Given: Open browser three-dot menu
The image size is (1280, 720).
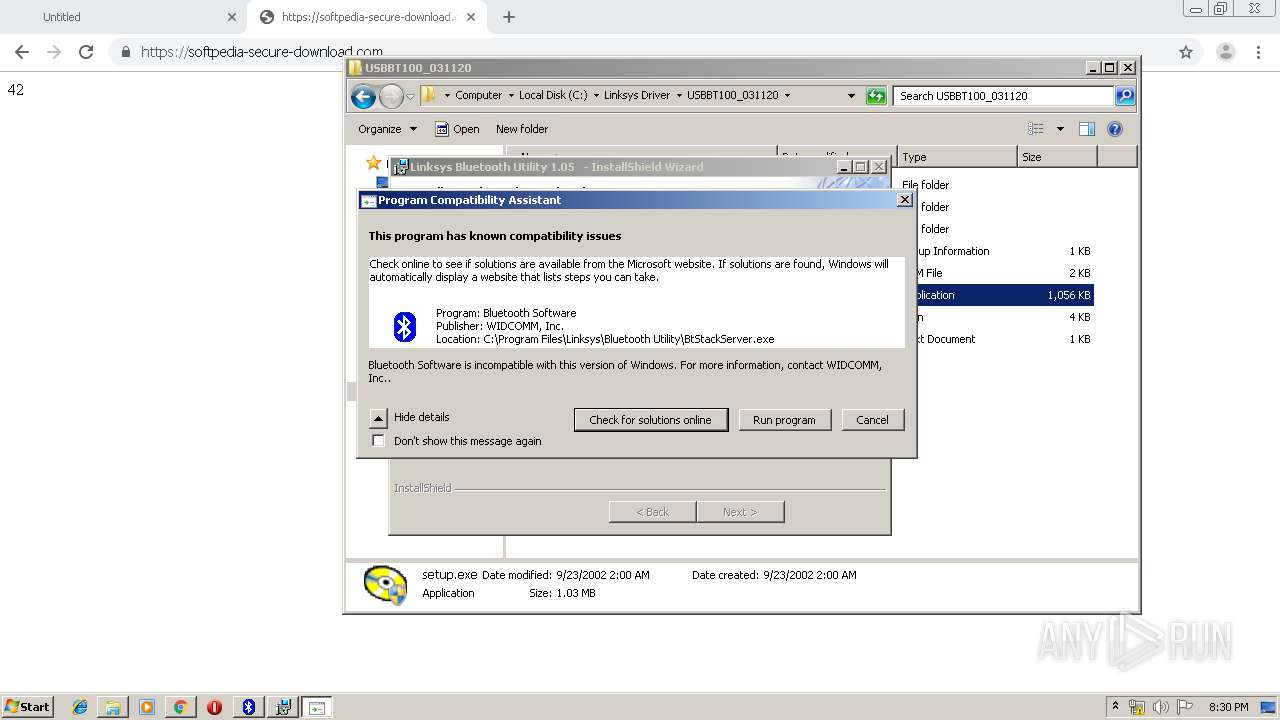Looking at the screenshot, I should (x=1259, y=52).
